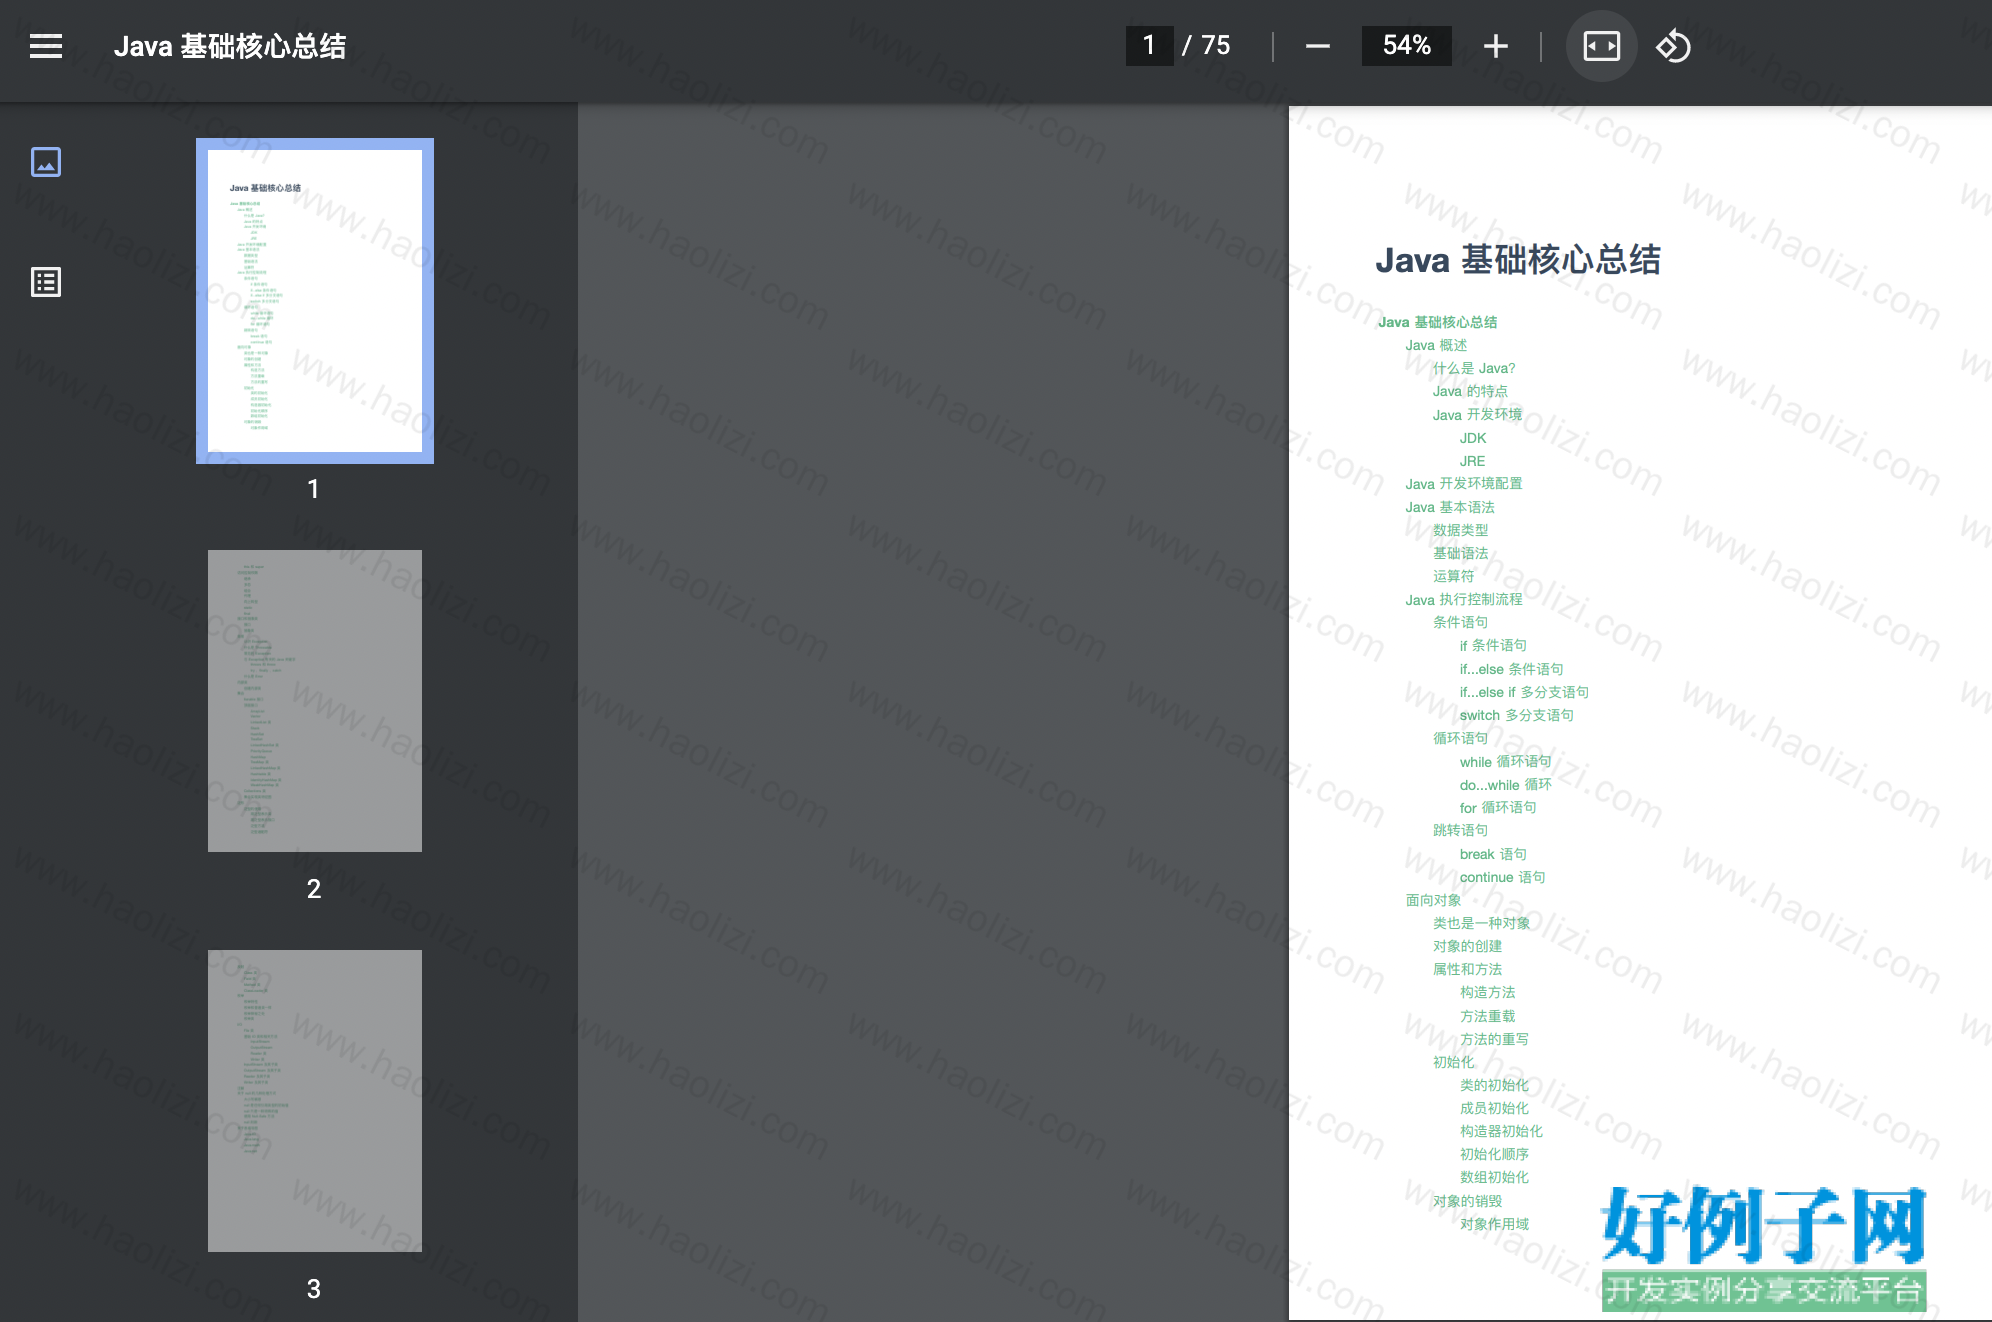Open the 'Java 开发环境' contents link

click(1477, 414)
